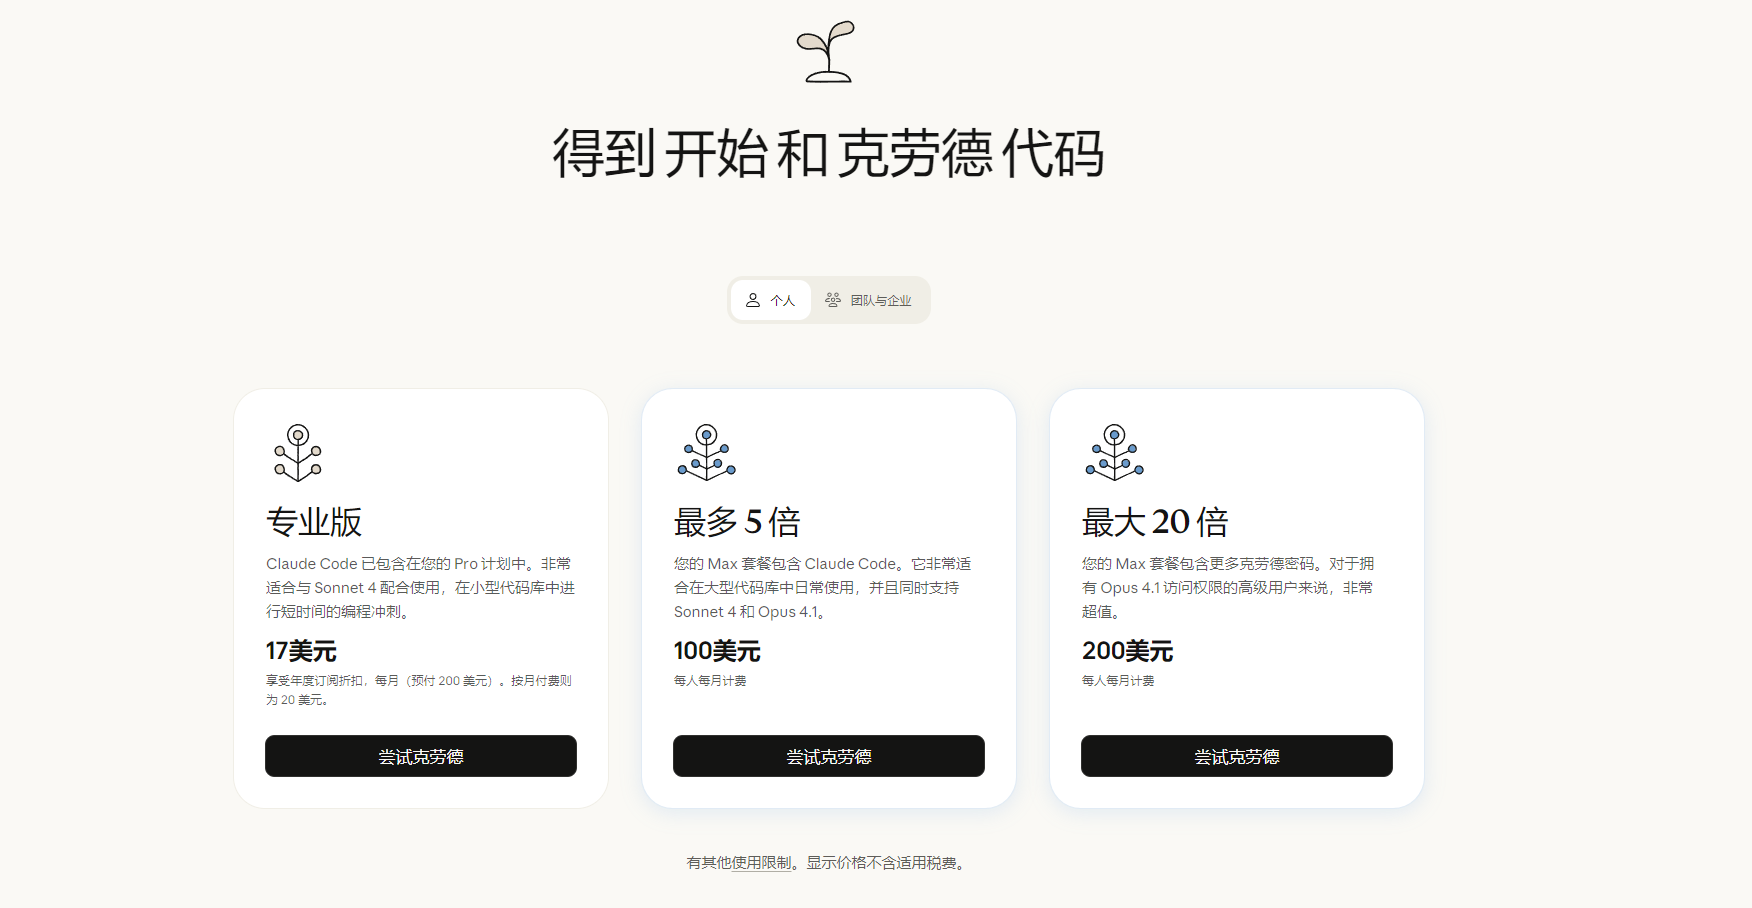Click the sprout logo icon at top

(827, 51)
